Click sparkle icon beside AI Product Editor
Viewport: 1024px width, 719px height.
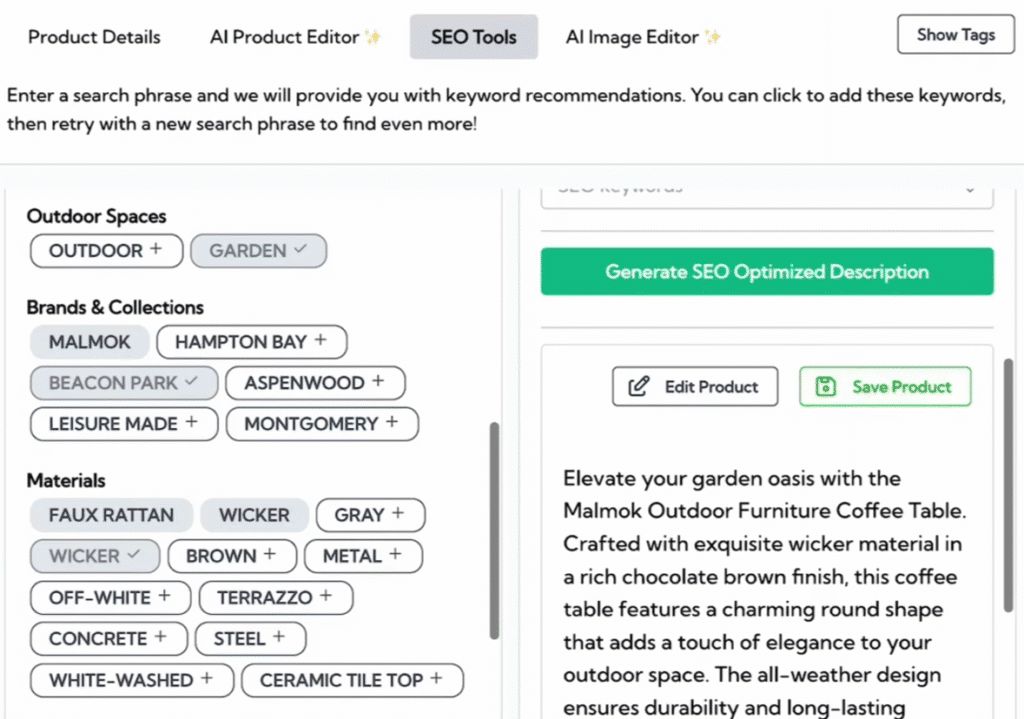(x=373, y=37)
